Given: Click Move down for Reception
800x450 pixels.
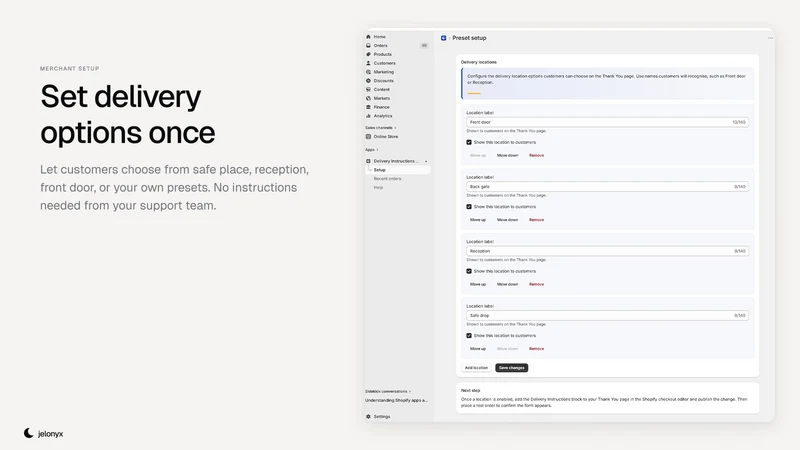Looking at the screenshot, I should (x=507, y=284).
